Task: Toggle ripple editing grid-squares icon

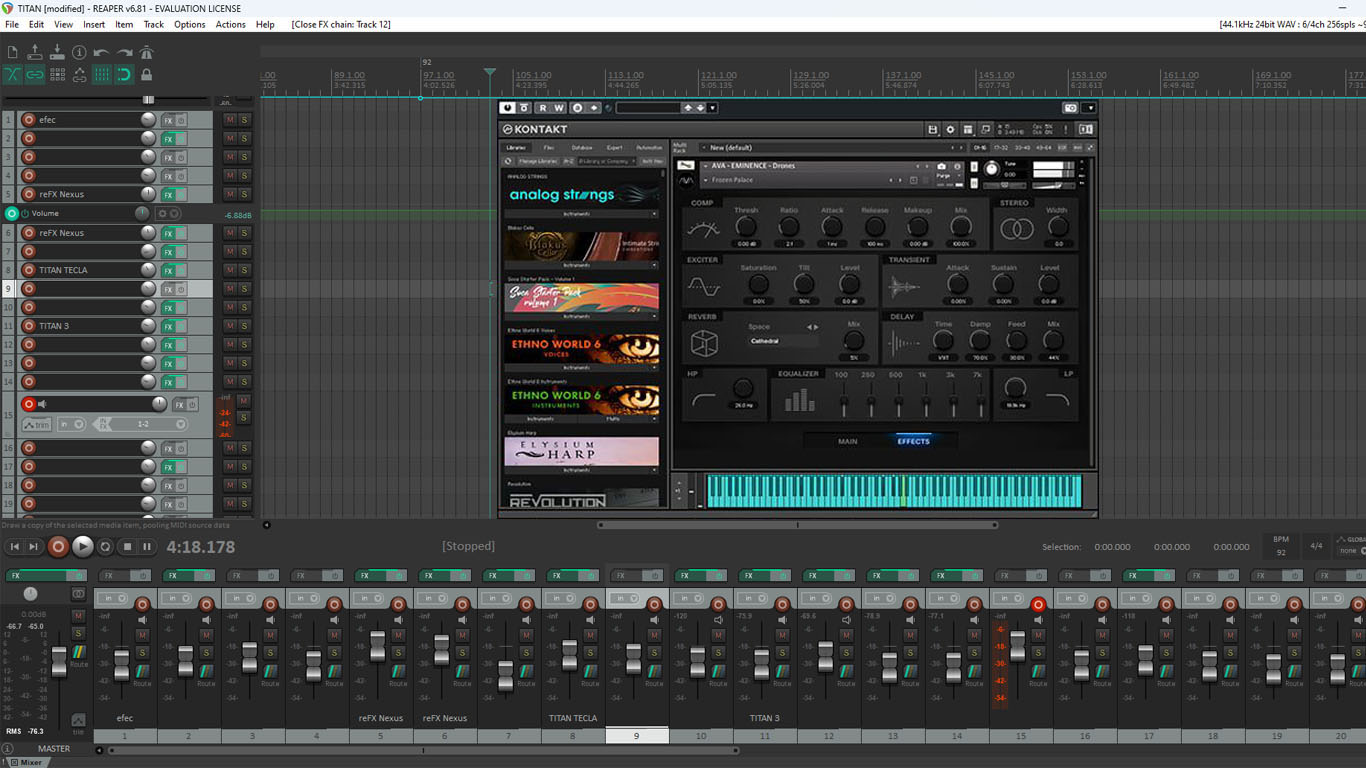Action: tap(57, 74)
